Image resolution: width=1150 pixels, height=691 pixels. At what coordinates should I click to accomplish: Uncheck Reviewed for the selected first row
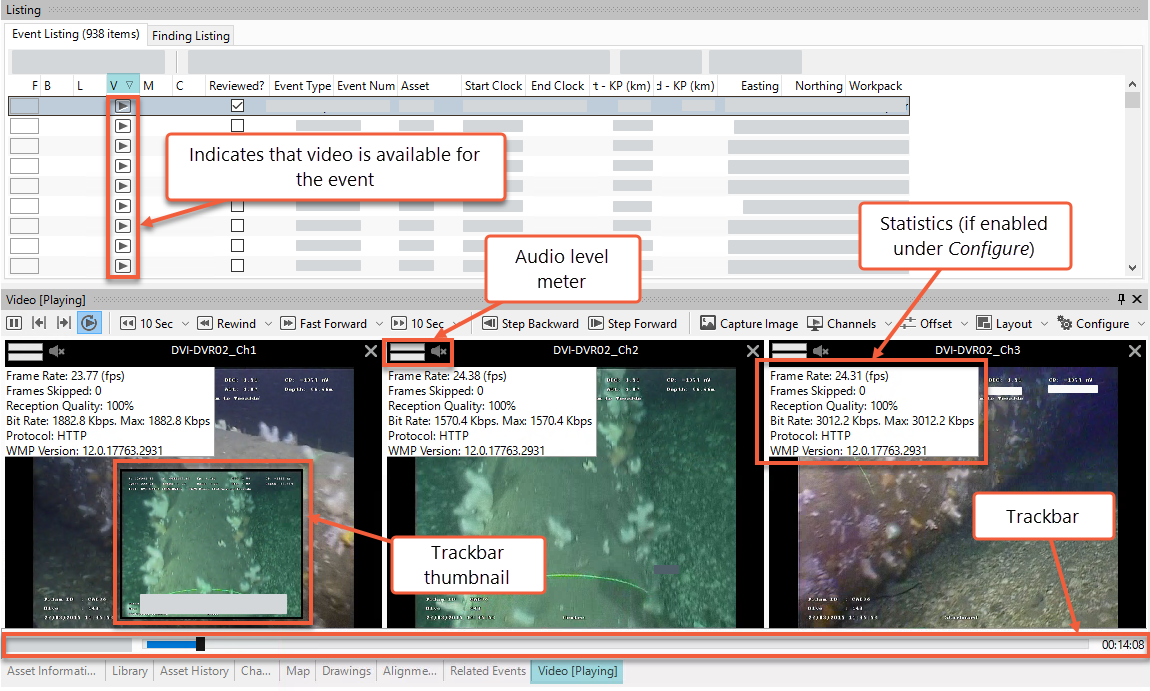tap(237, 105)
